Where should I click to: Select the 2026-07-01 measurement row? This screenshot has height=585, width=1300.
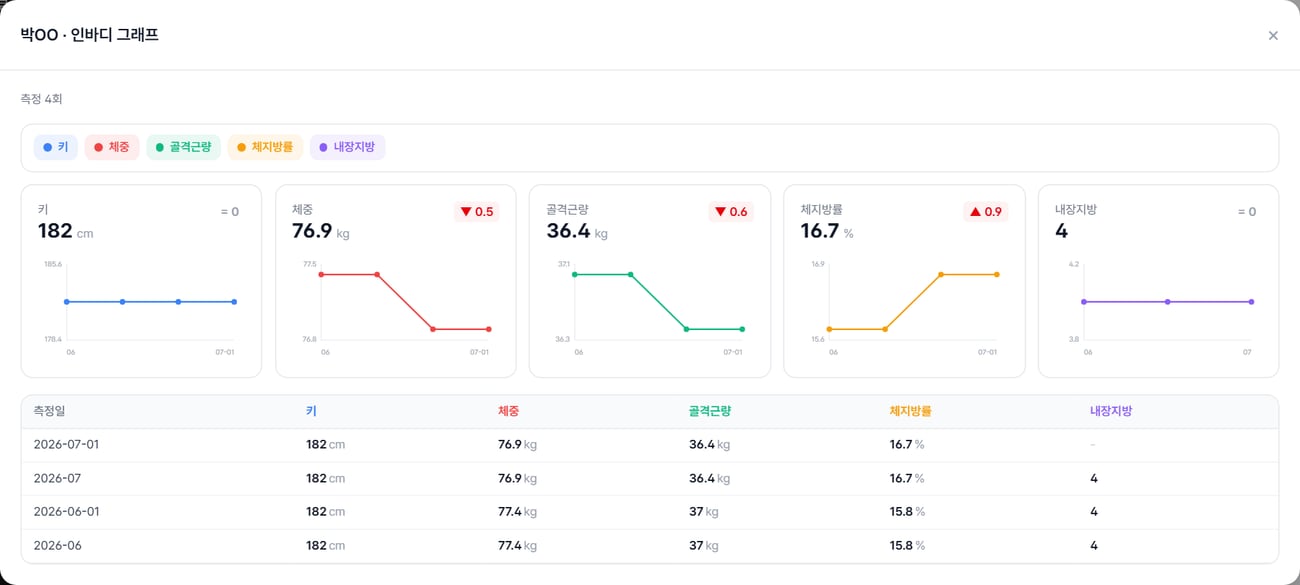coord(650,445)
